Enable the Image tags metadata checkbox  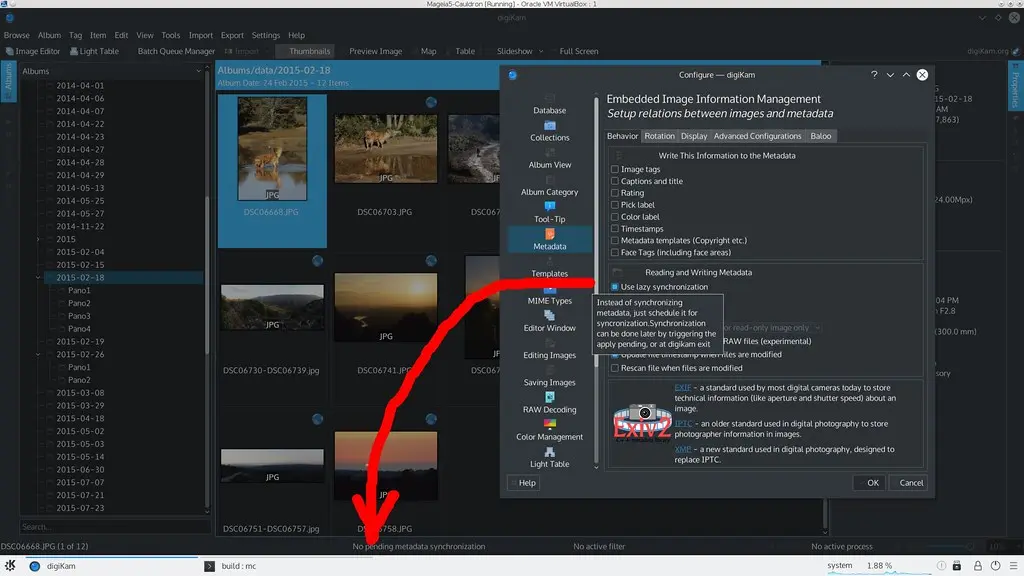coord(615,169)
